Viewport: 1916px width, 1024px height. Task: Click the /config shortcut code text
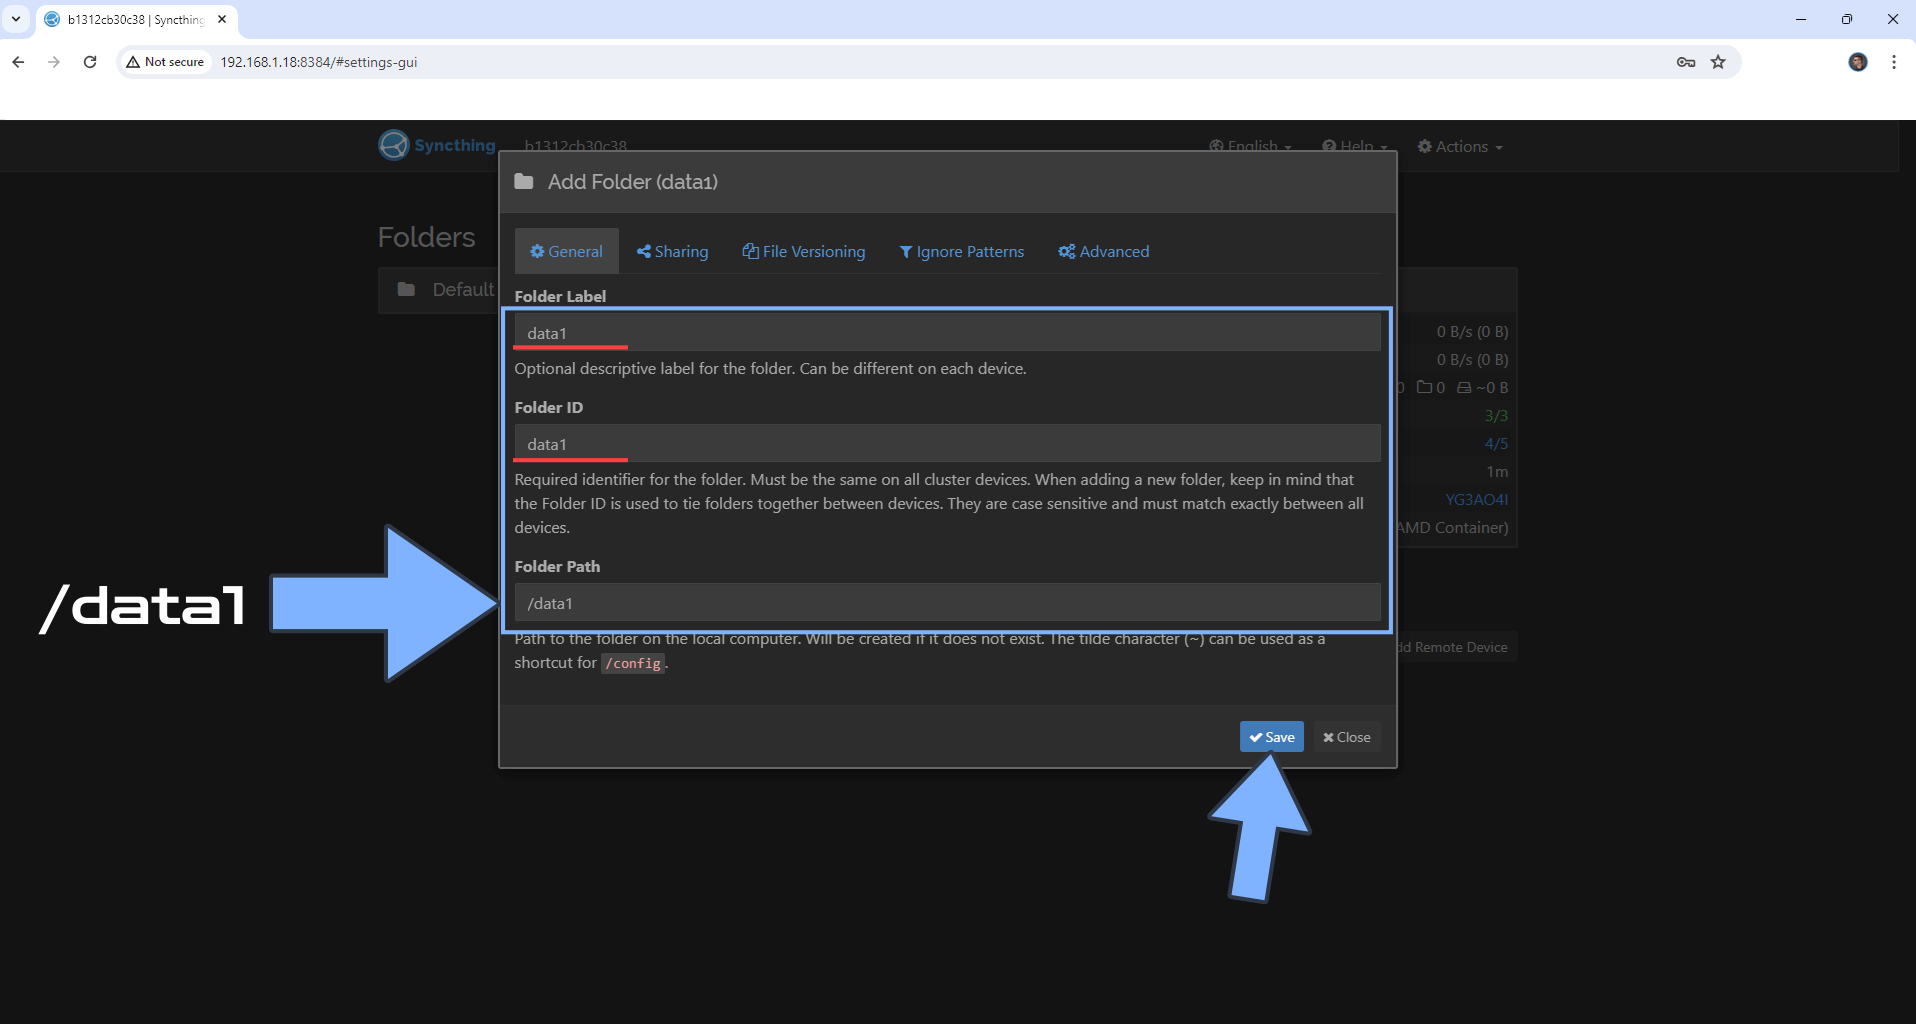point(633,663)
